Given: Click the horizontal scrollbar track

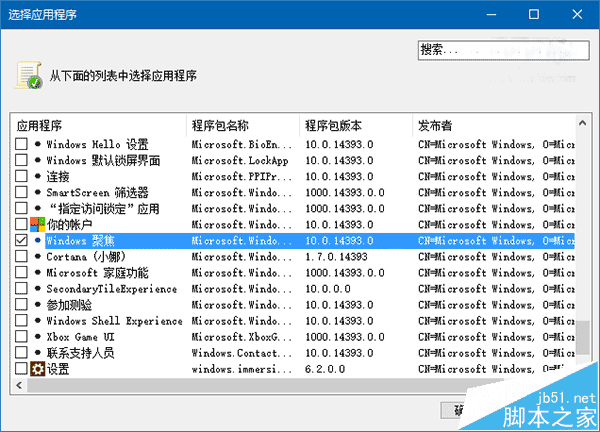Looking at the screenshot, I should tap(268, 385).
